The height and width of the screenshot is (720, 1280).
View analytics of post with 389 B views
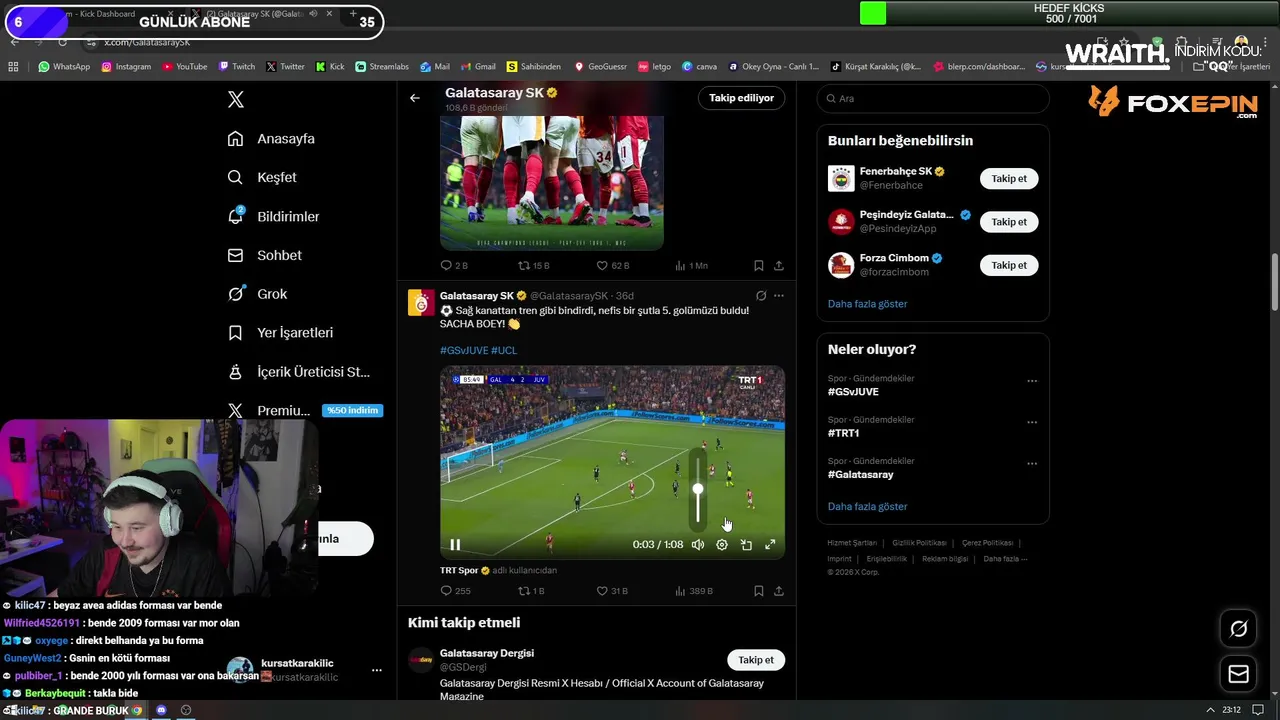694,591
